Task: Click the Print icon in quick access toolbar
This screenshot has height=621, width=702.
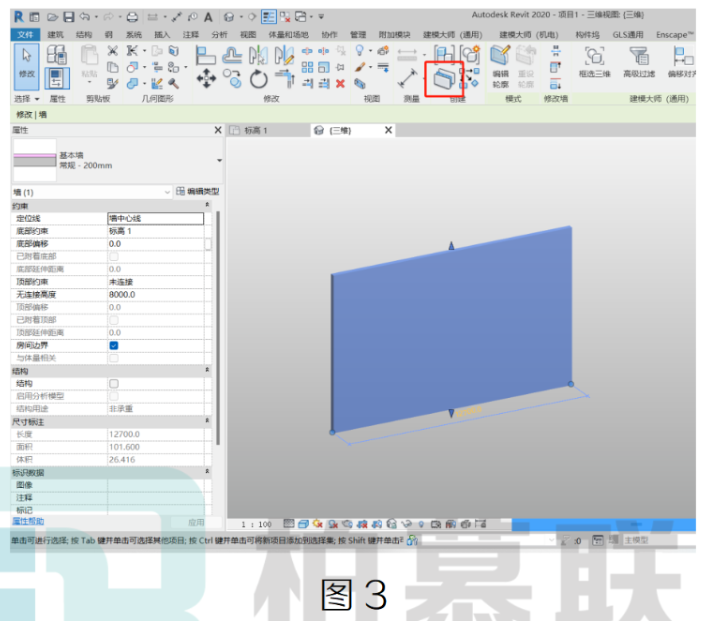Action: pyautogui.click(x=132, y=17)
